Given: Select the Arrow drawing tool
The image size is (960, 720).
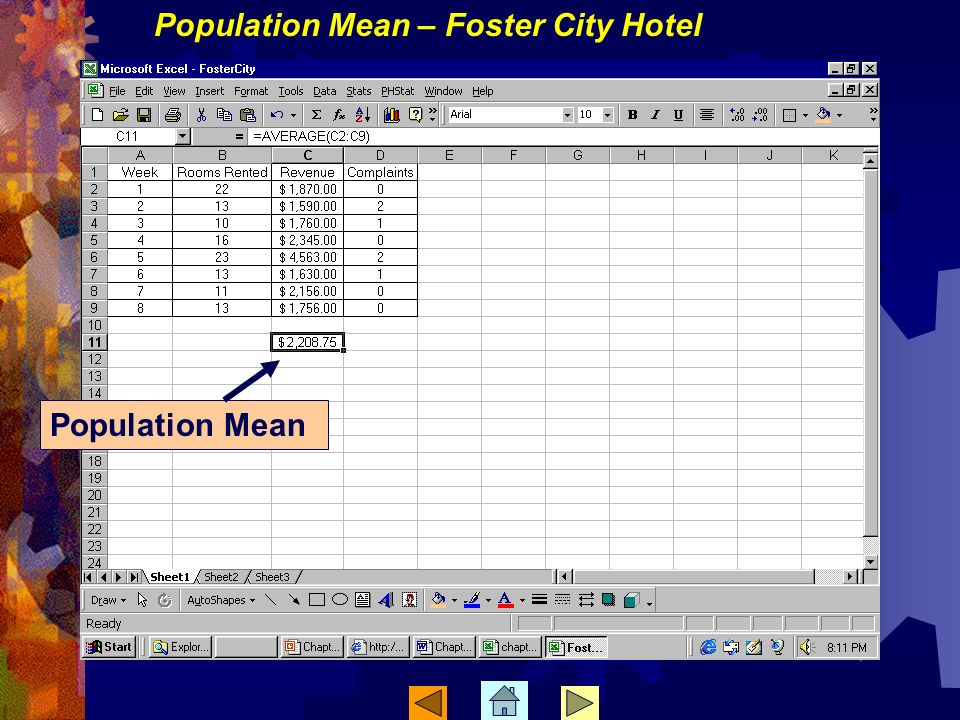Looking at the screenshot, I should [x=294, y=600].
